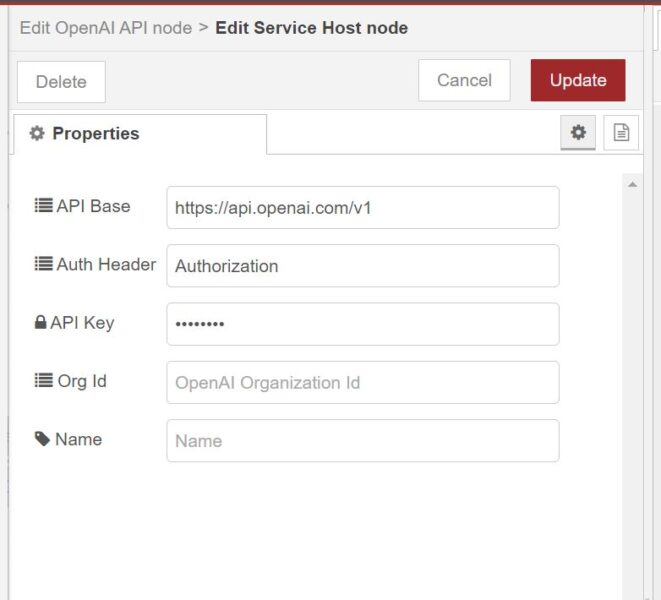Delete the Service Host config node

point(61,82)
